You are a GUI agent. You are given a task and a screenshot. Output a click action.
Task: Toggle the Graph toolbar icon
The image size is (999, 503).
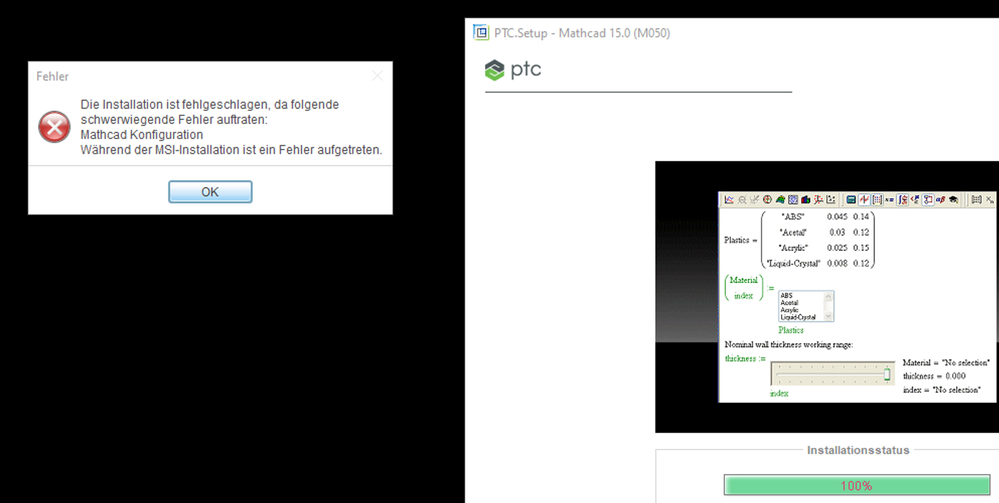(865, 200)
